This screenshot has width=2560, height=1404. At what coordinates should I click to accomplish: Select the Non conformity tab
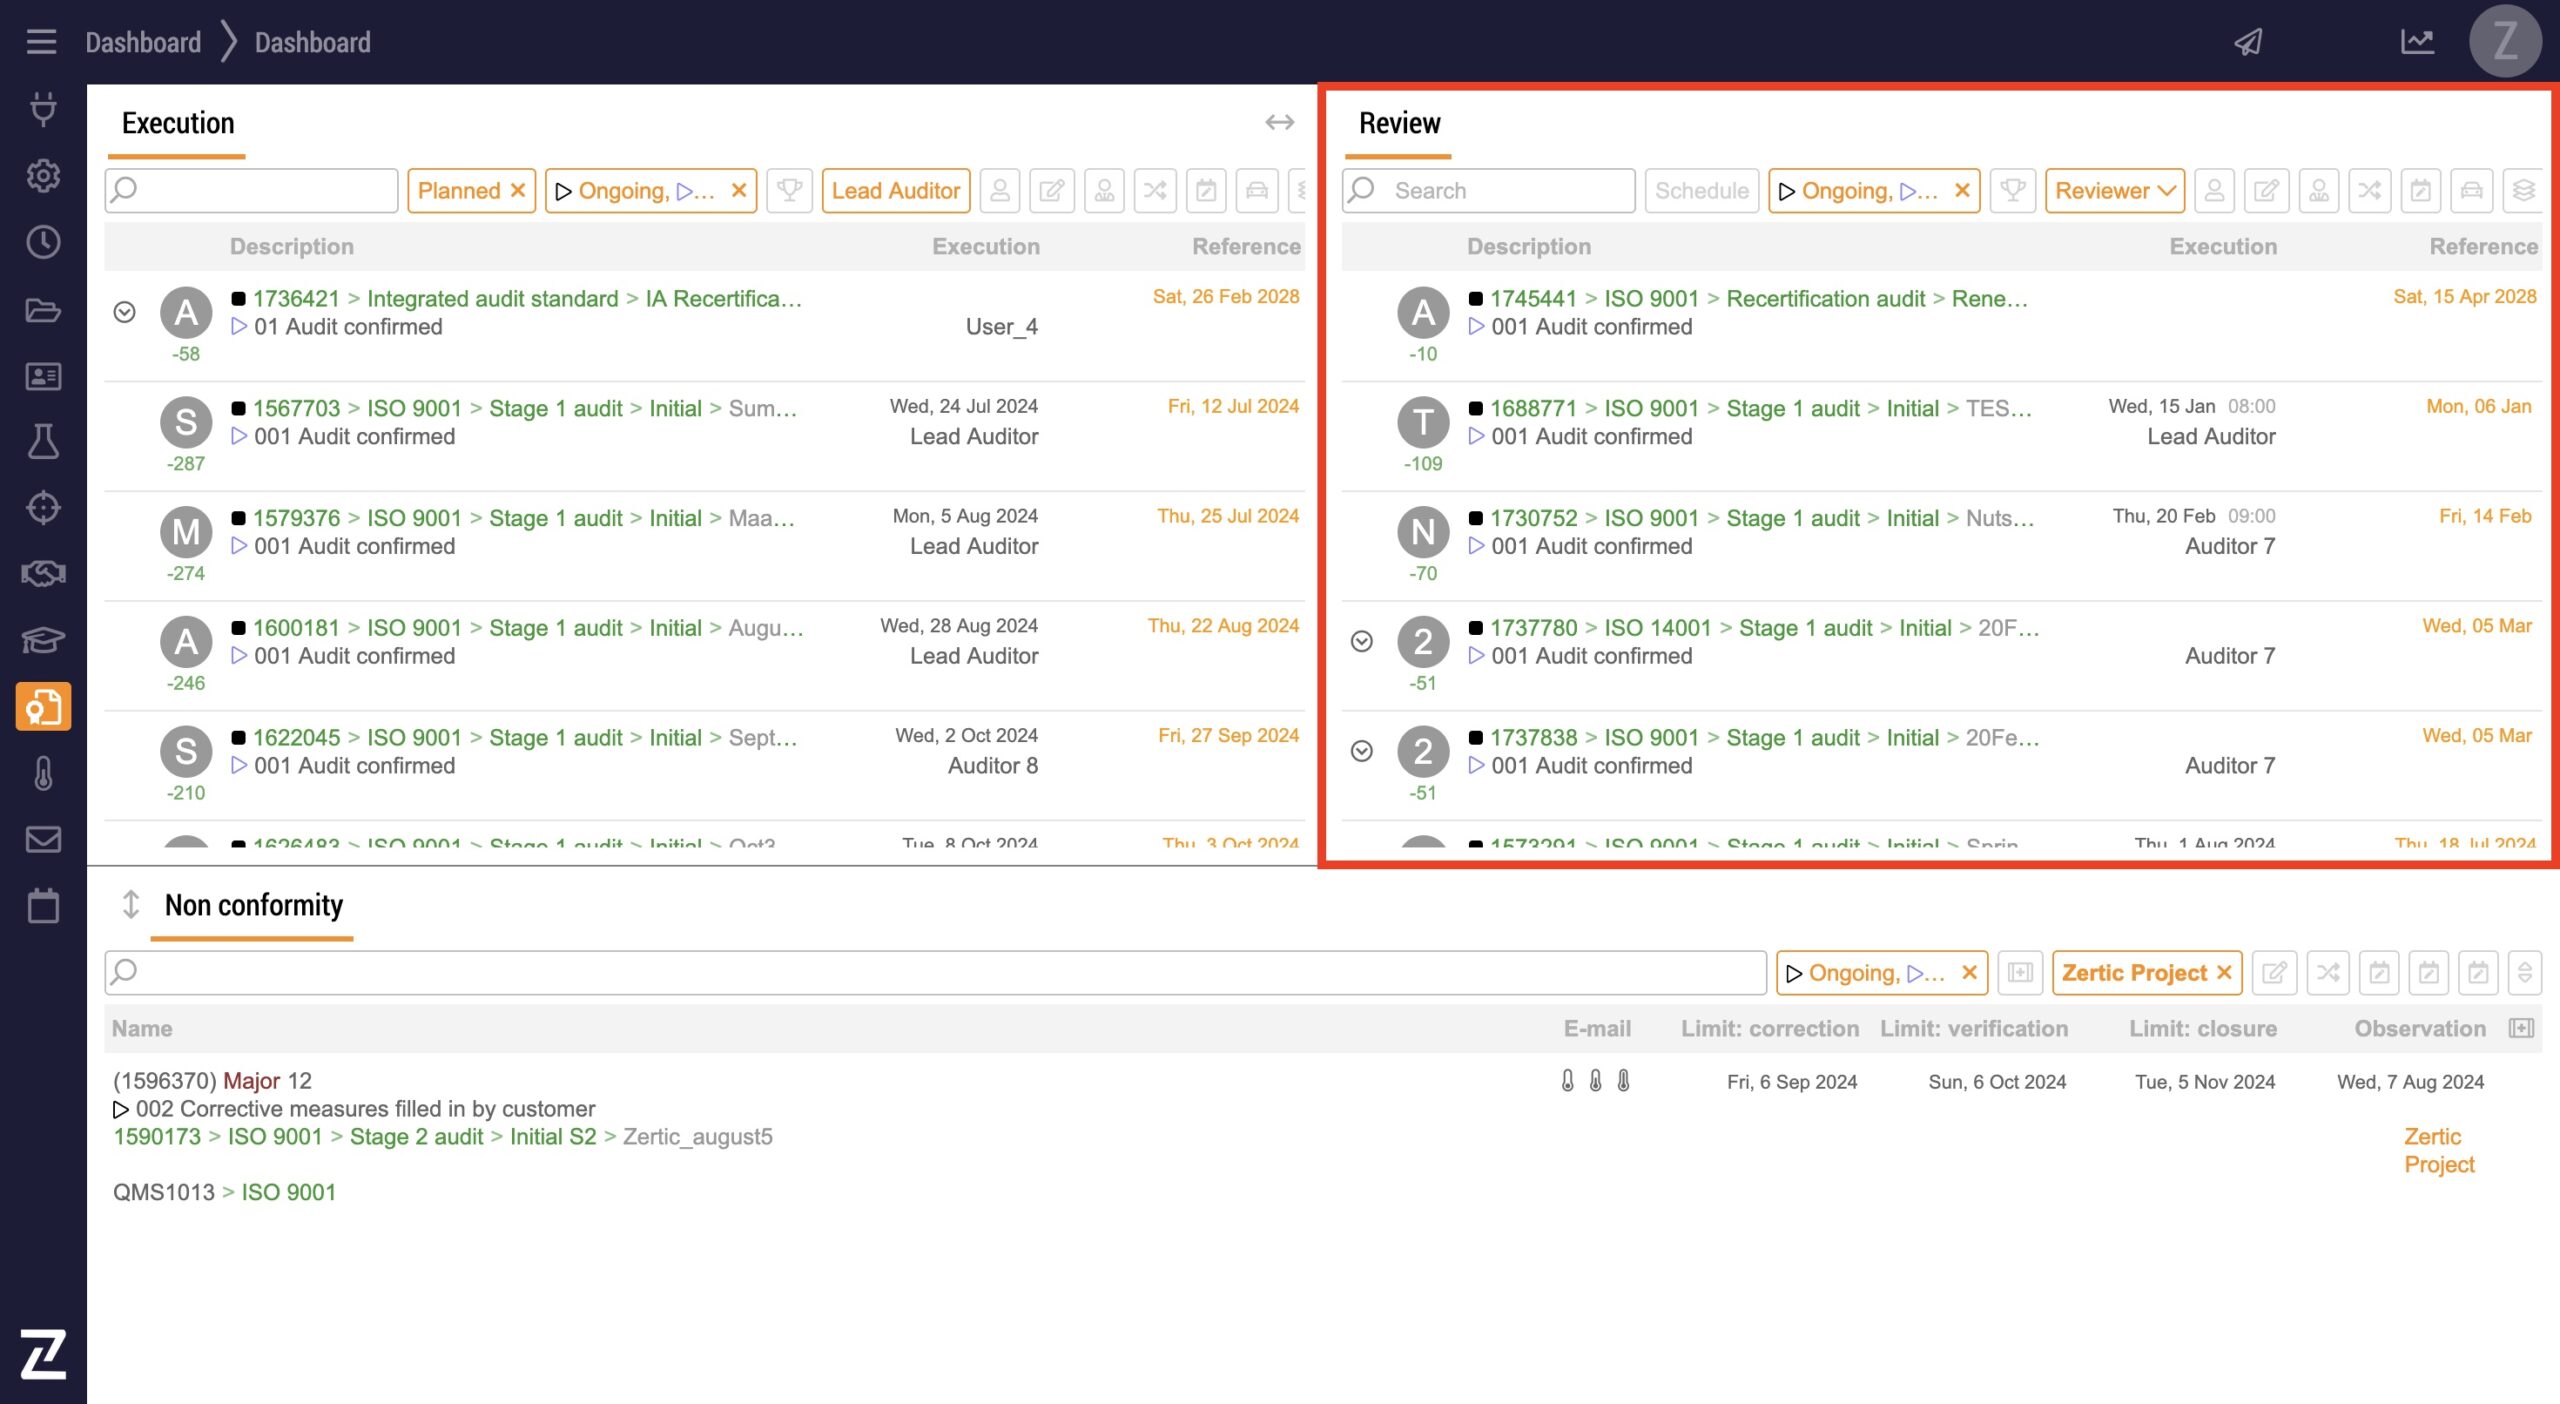point(253,905)
